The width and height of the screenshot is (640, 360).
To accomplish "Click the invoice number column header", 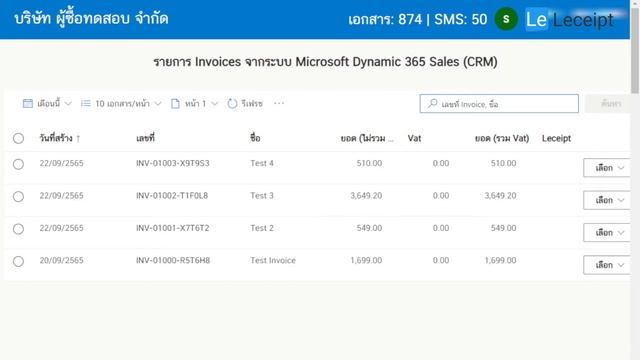I will coord(145,138).
